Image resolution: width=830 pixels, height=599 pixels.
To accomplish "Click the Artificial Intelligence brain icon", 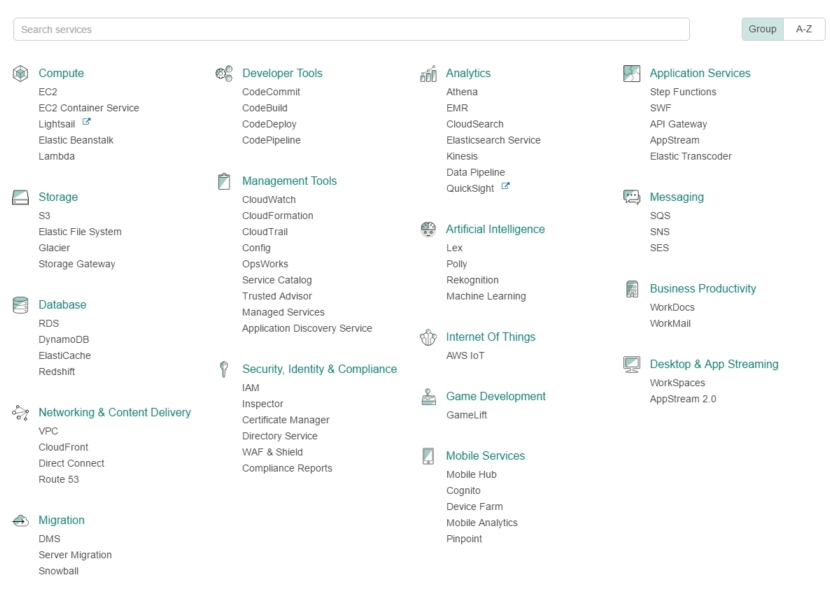I will click(428, 229).
